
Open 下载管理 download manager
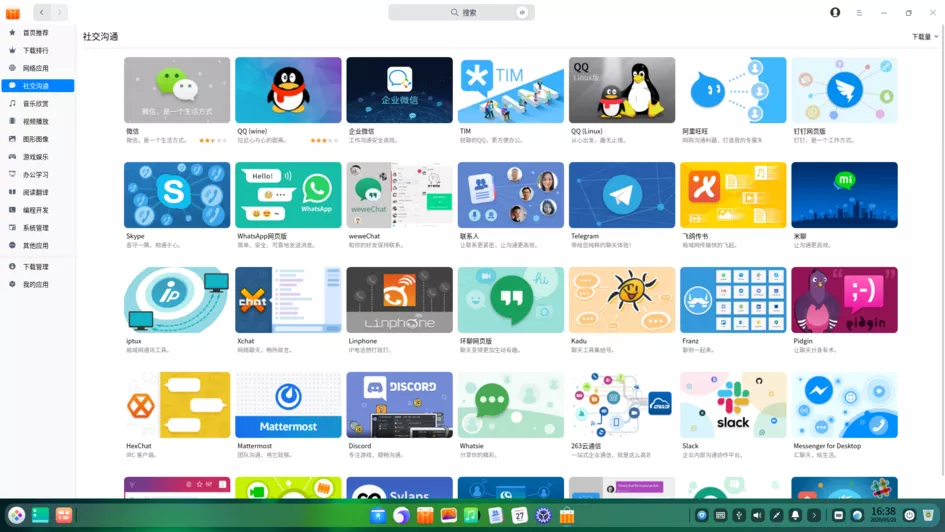(x=35, y=267)
